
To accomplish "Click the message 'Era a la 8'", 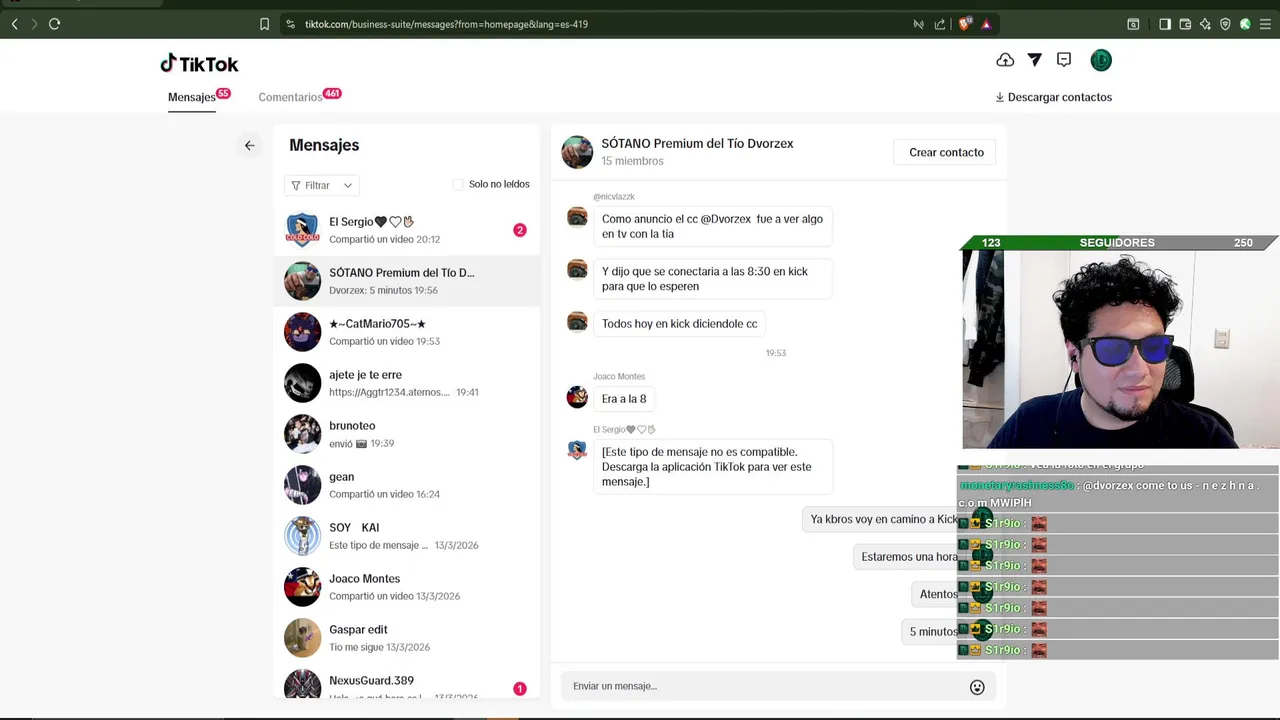I will click(x=624, y=399).
